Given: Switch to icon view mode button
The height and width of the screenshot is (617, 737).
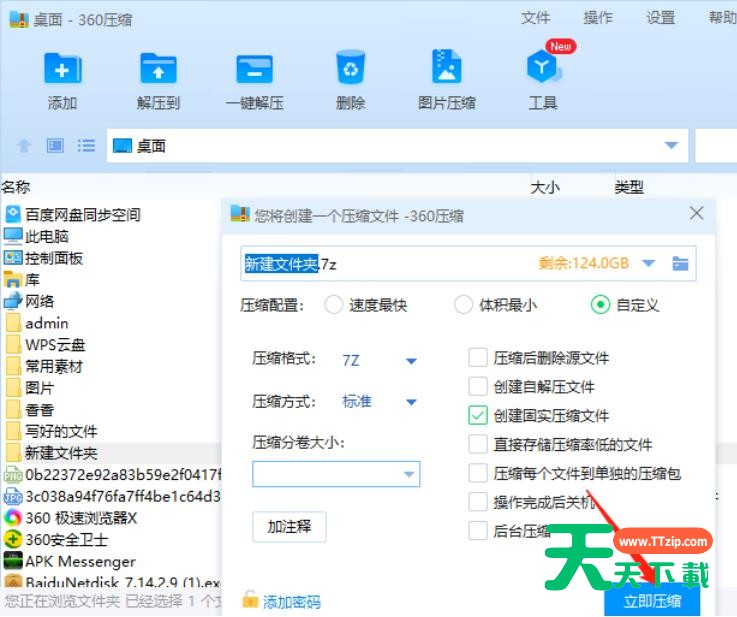Looking at the screenshot, I should 55,146.
